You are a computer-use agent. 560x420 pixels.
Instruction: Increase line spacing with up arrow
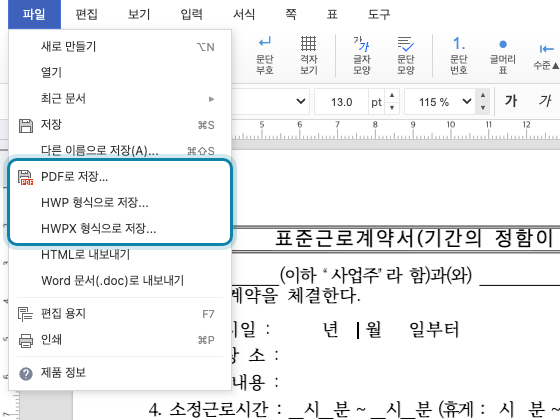(x=483, y=95)
